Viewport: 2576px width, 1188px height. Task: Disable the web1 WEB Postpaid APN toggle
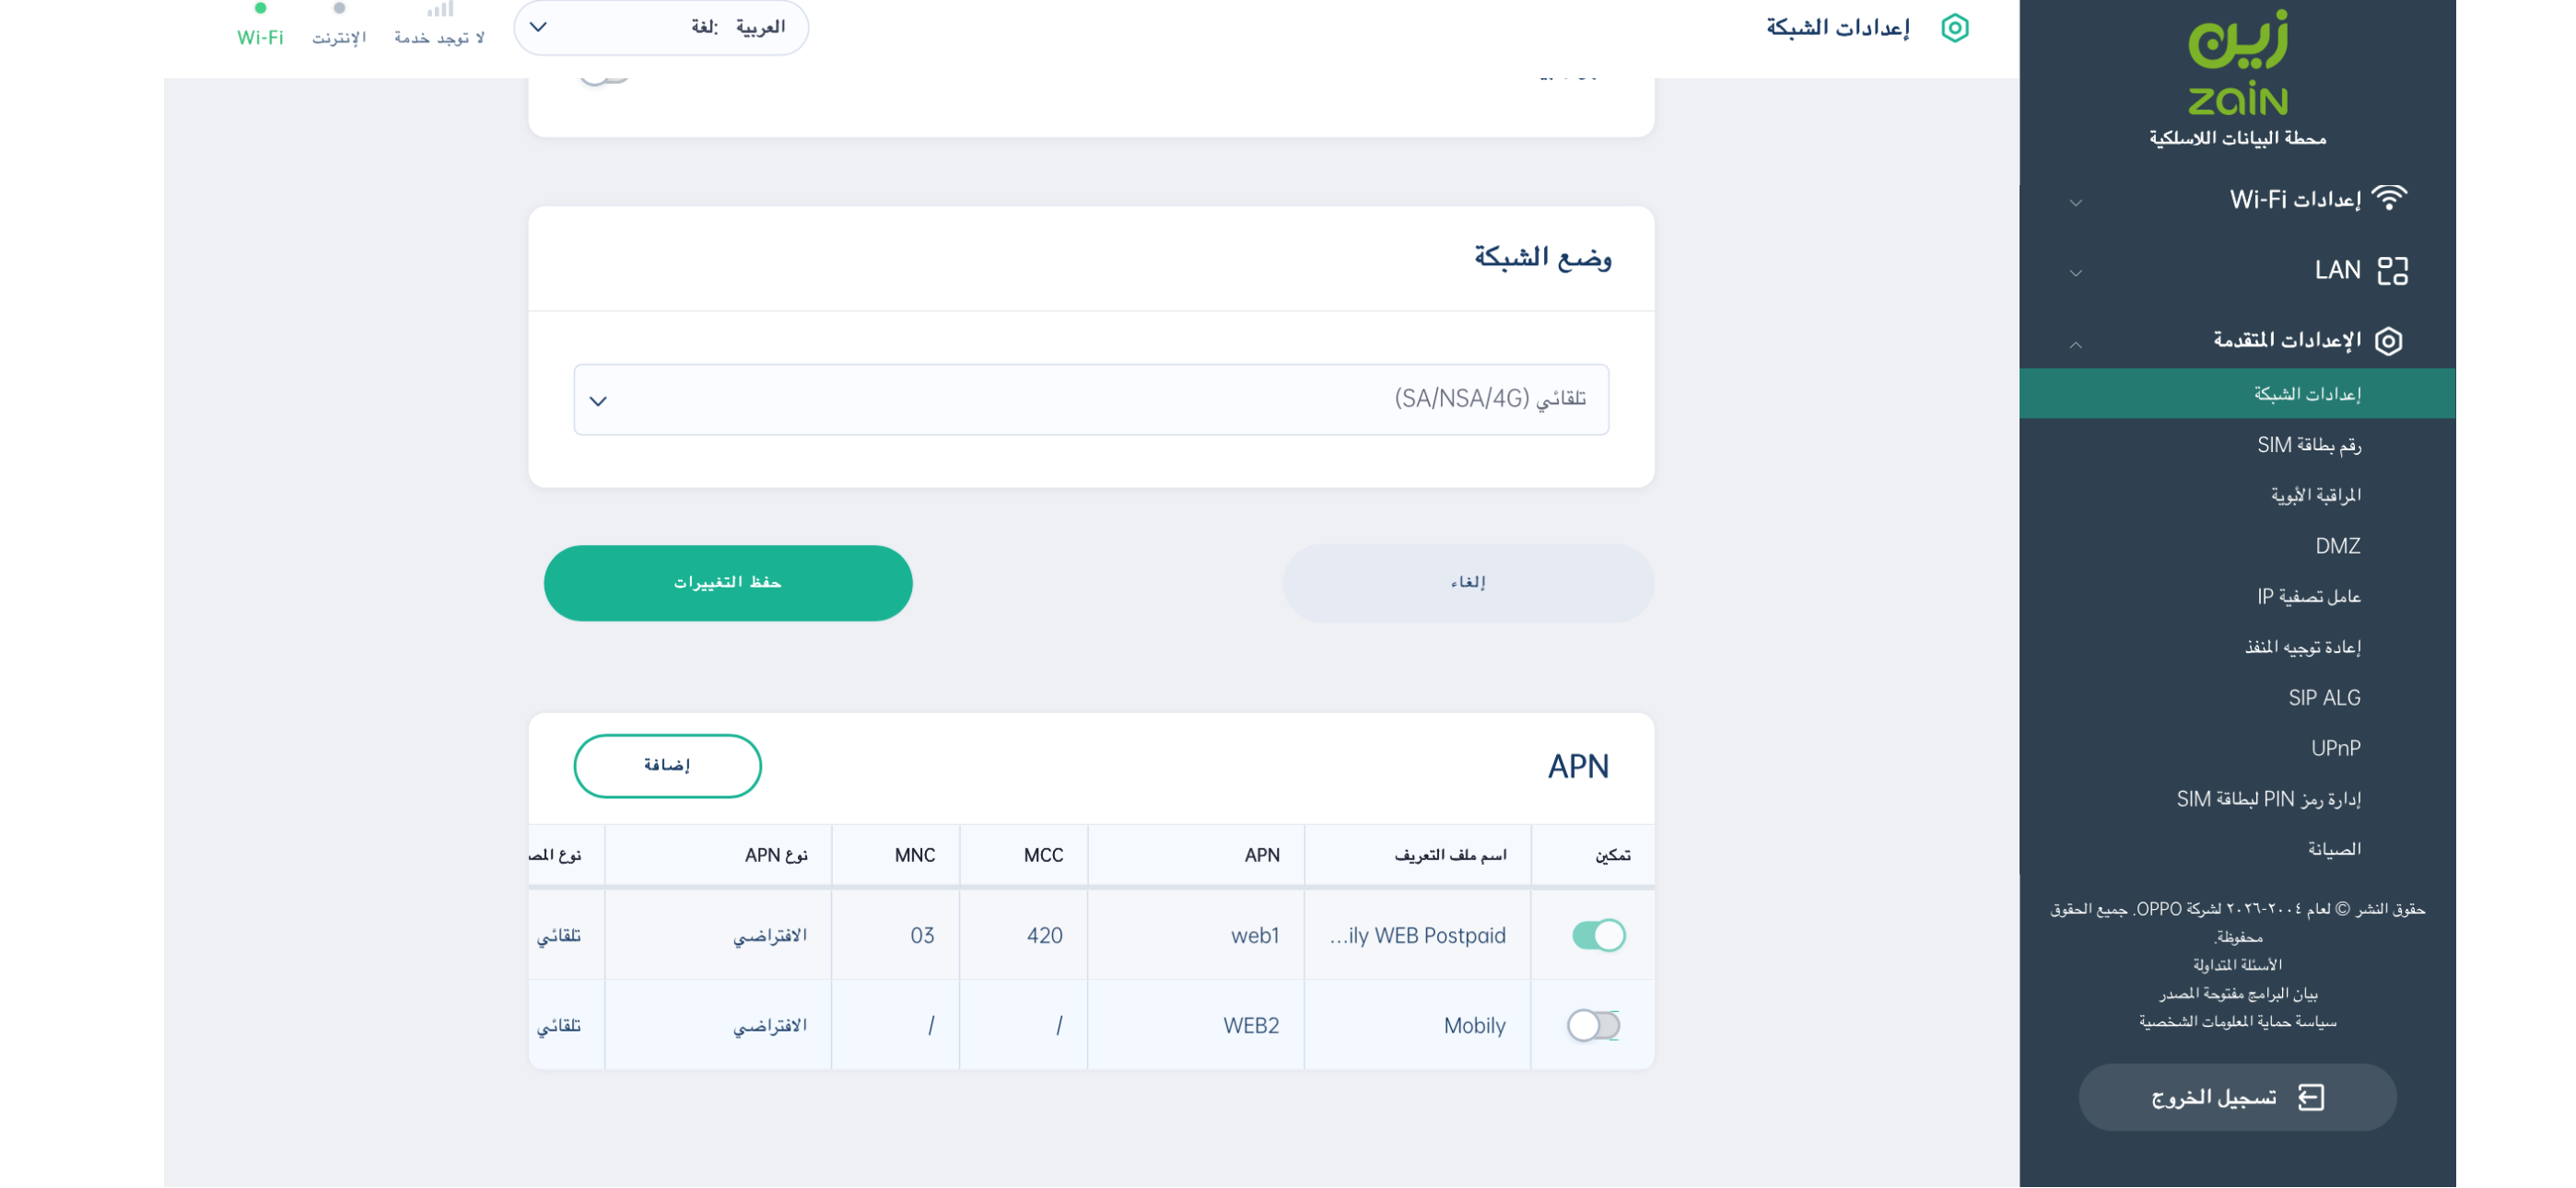pyautogui.click(x=1597, y=935)
